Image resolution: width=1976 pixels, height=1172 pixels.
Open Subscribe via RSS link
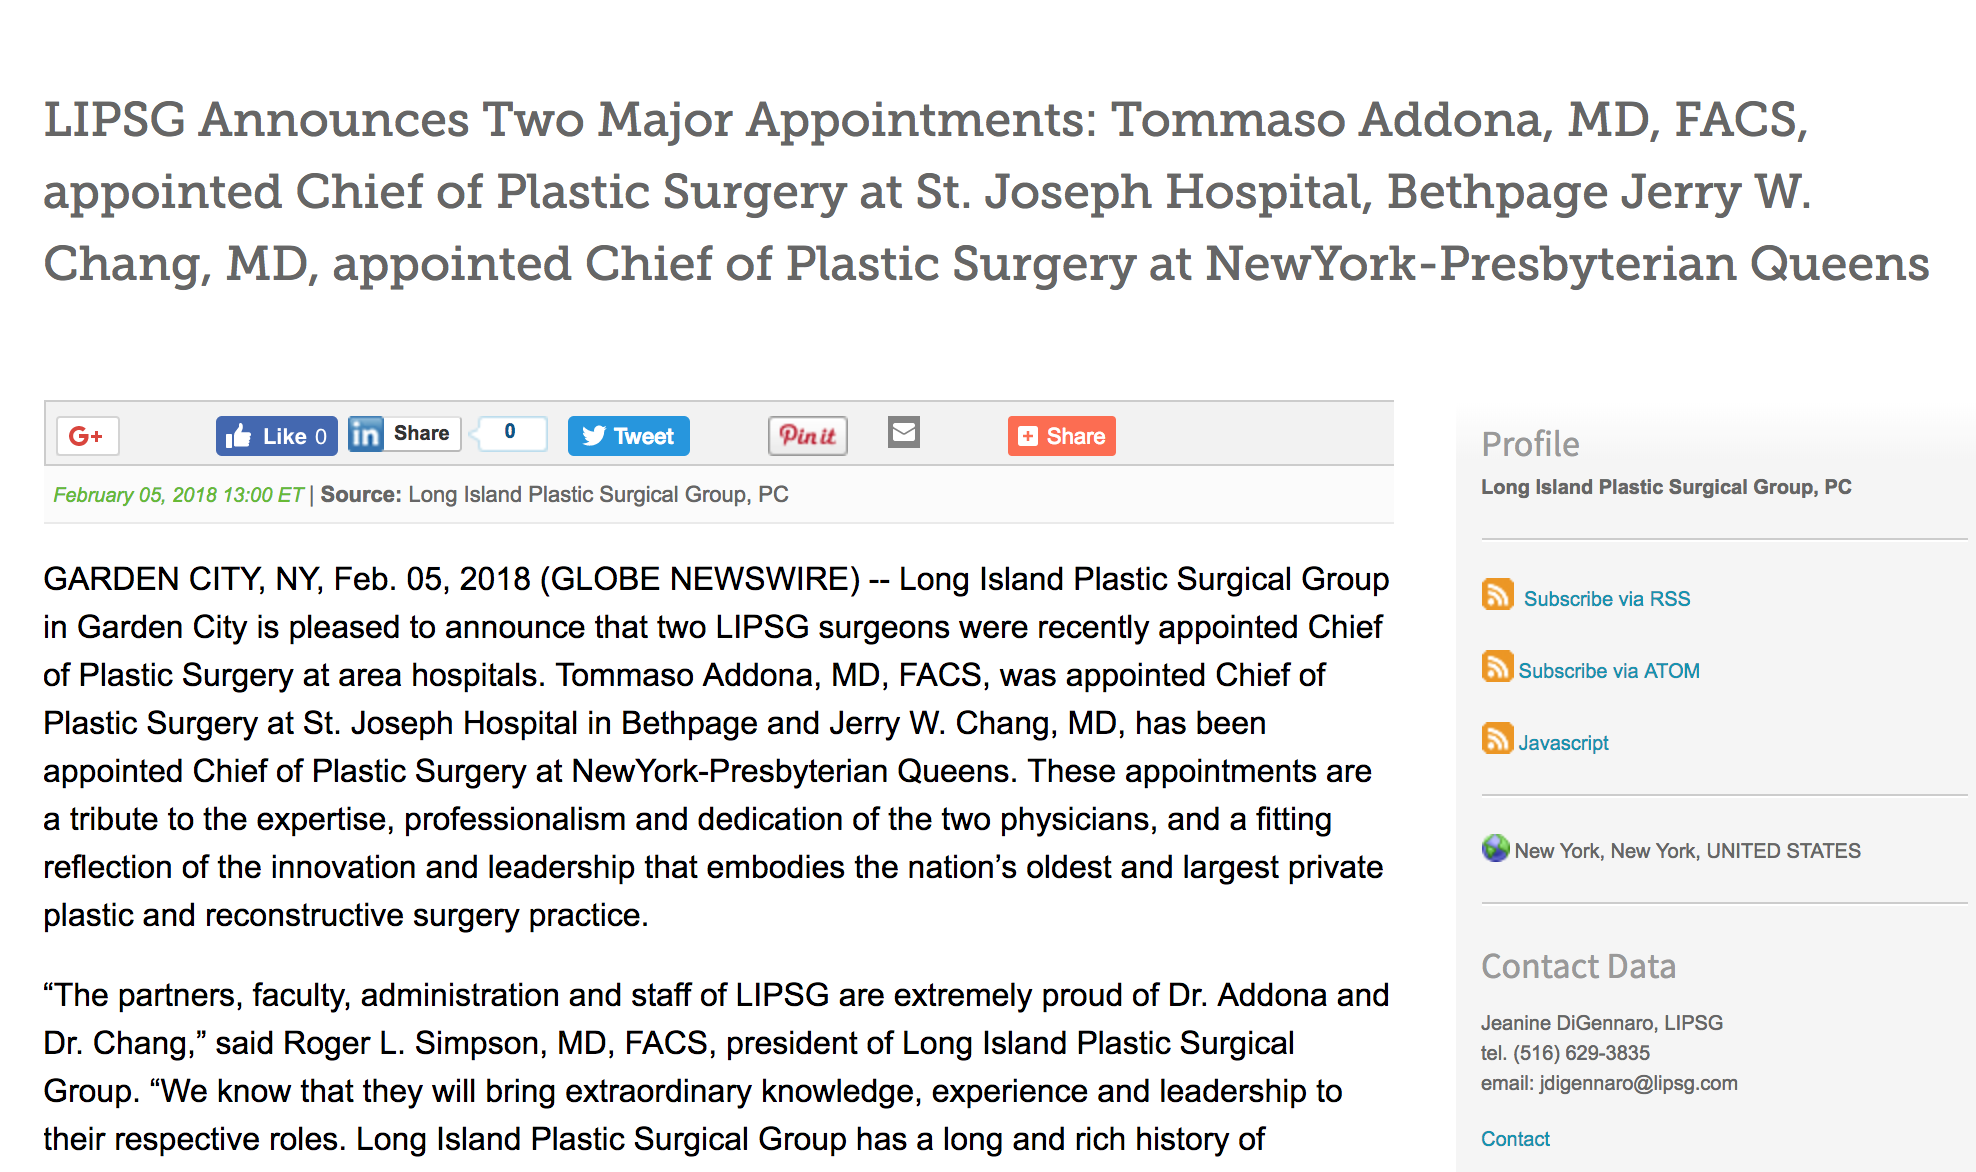[x=1606, y=599]
